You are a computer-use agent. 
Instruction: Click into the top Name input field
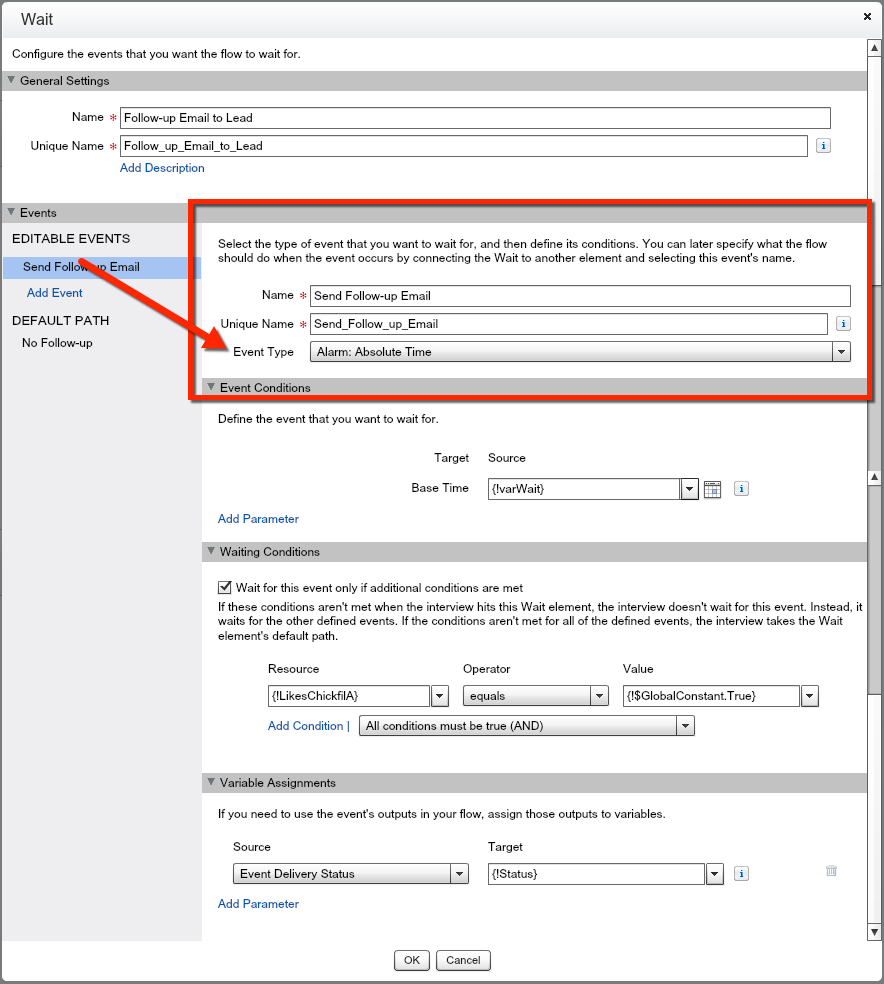coord(475,118)
